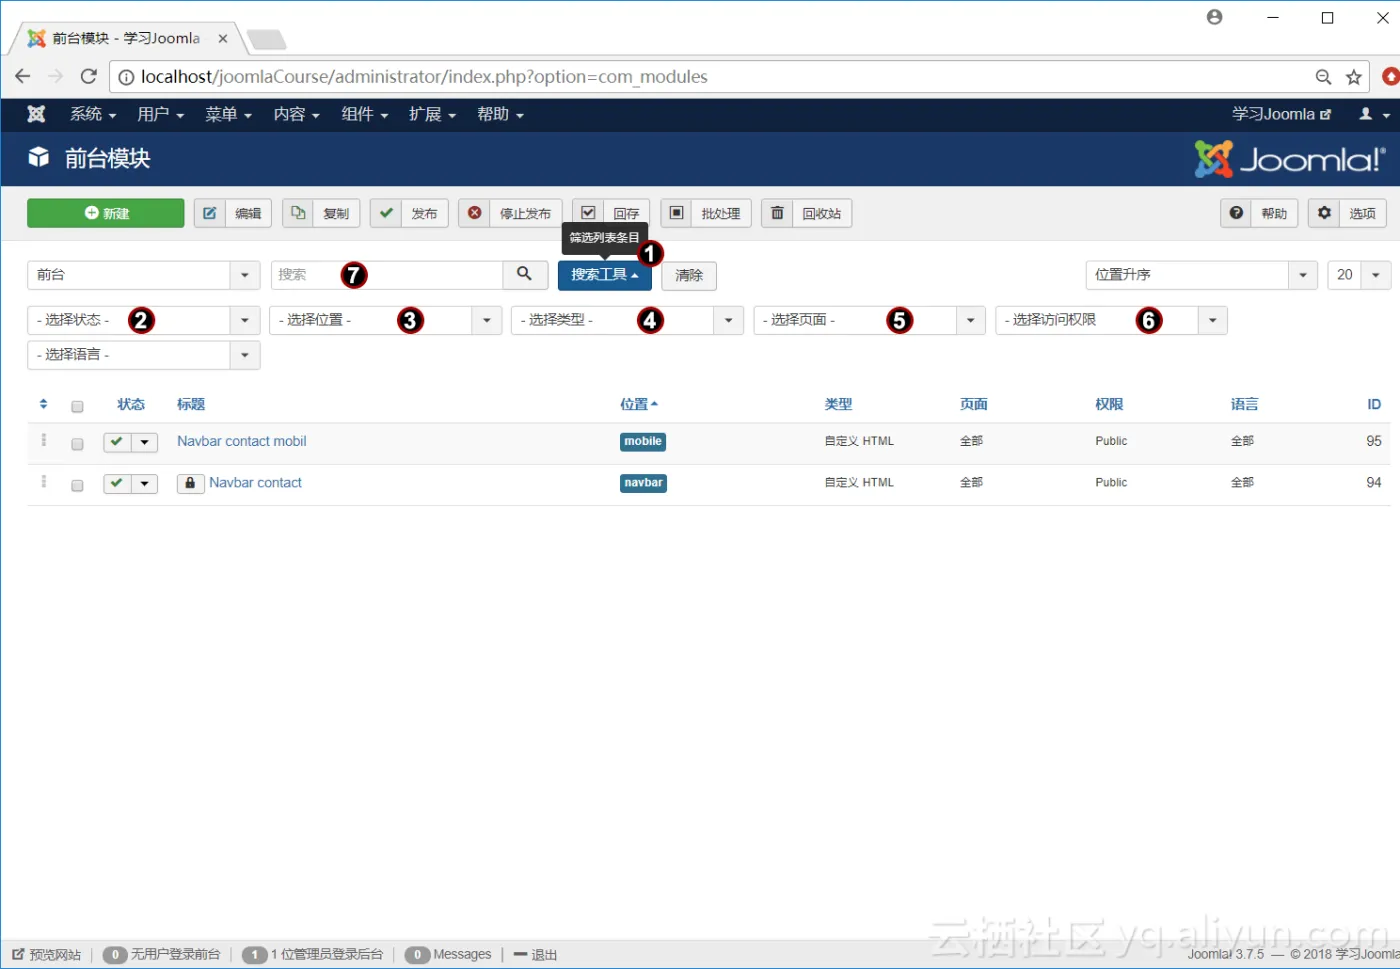Sort table by 位置 column header
This screenshot has width=1400, height=969.
pos(639,404)
